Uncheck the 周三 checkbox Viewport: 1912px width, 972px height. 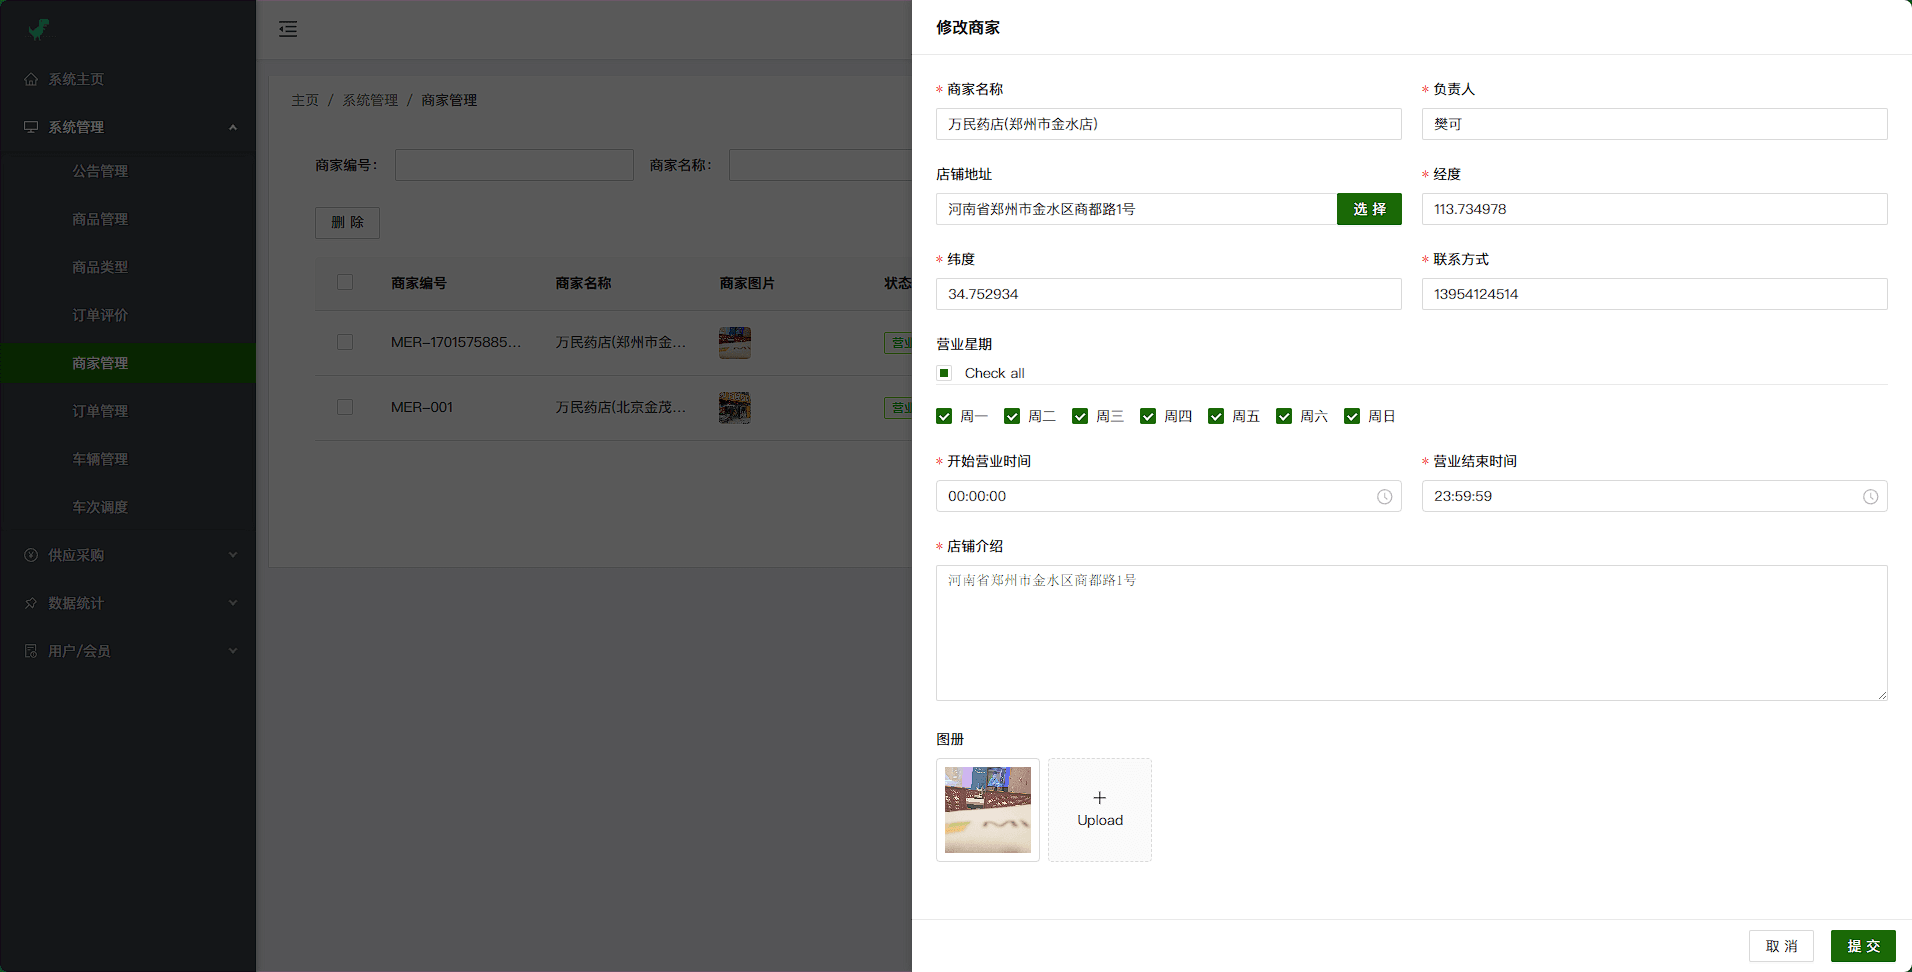click(x=1080, y=416)
